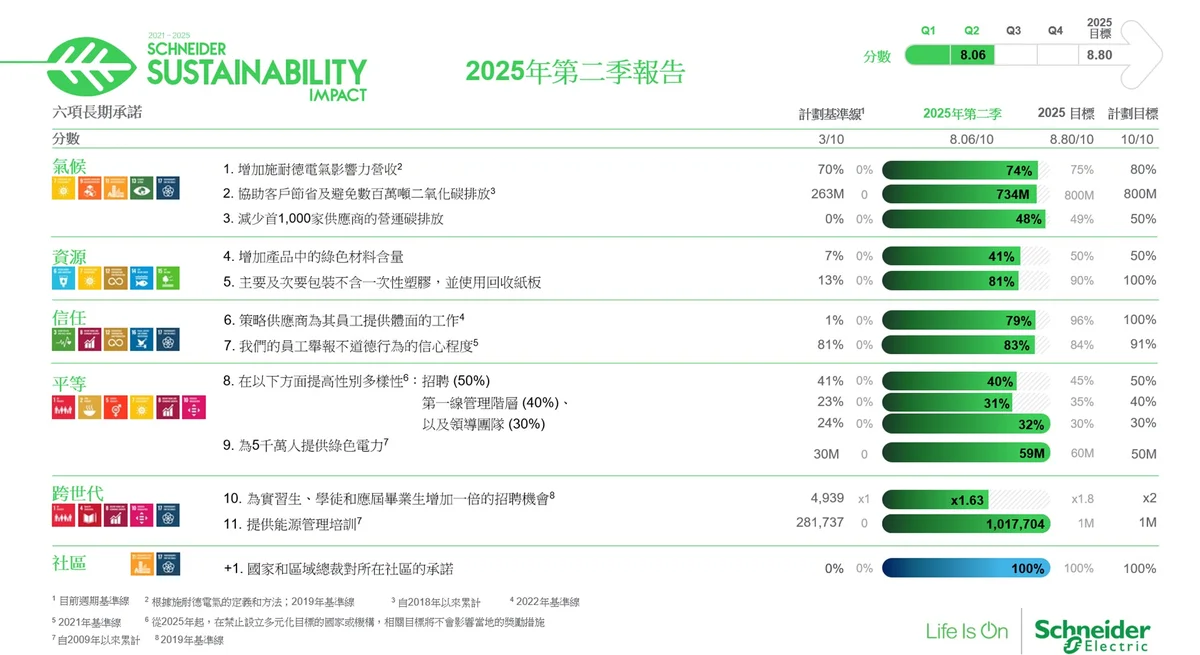Screen dimensions: 1200x655
Task: Click the SDG 4 book icon under 跨世代
Action: [x=90, y=515]
